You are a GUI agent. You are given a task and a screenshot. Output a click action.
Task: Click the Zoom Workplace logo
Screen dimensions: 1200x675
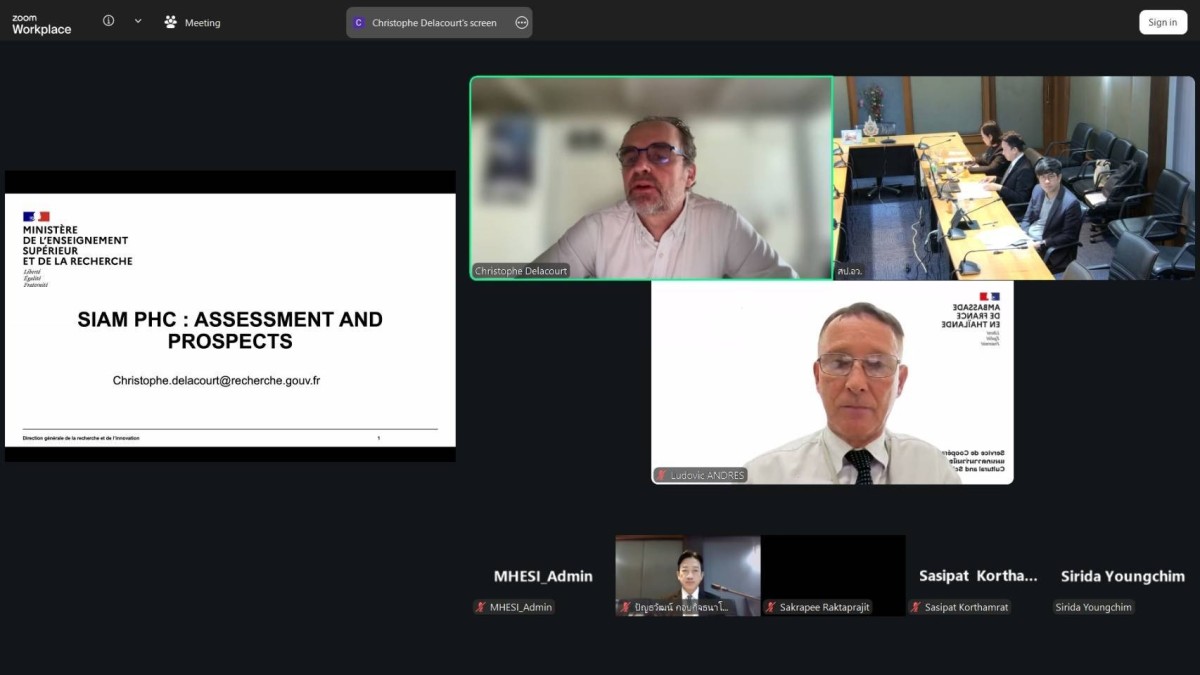coord(41,23)
